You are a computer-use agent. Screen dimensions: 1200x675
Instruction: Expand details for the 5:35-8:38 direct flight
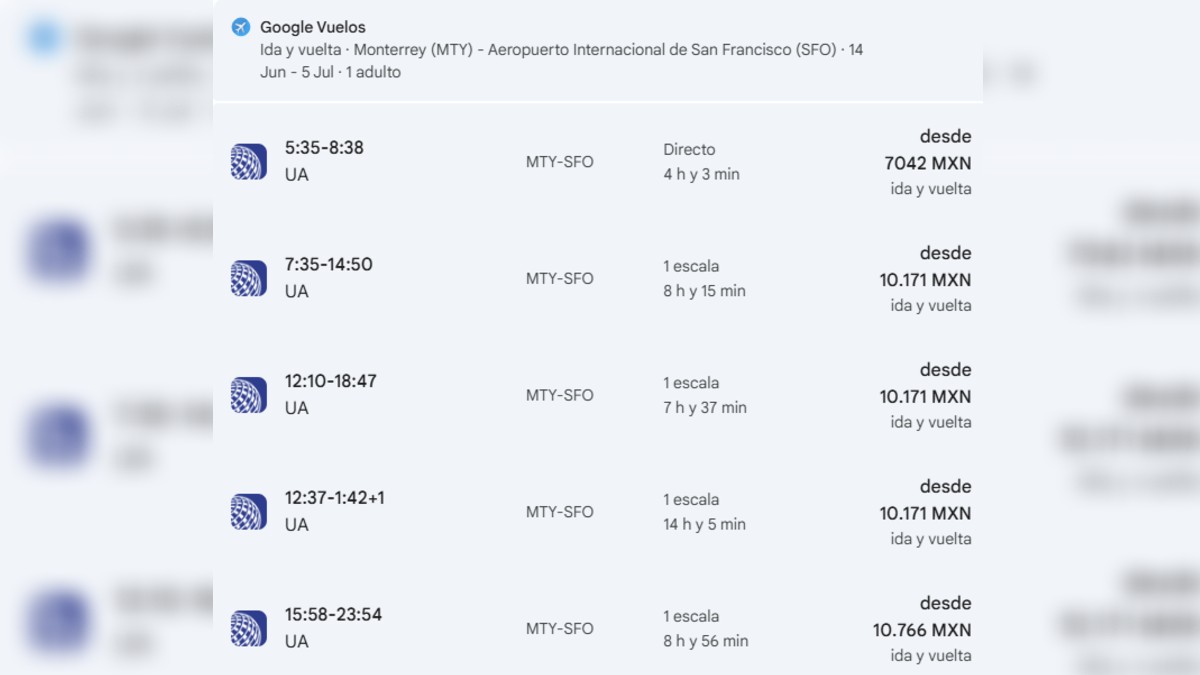[x=600, y=160]
